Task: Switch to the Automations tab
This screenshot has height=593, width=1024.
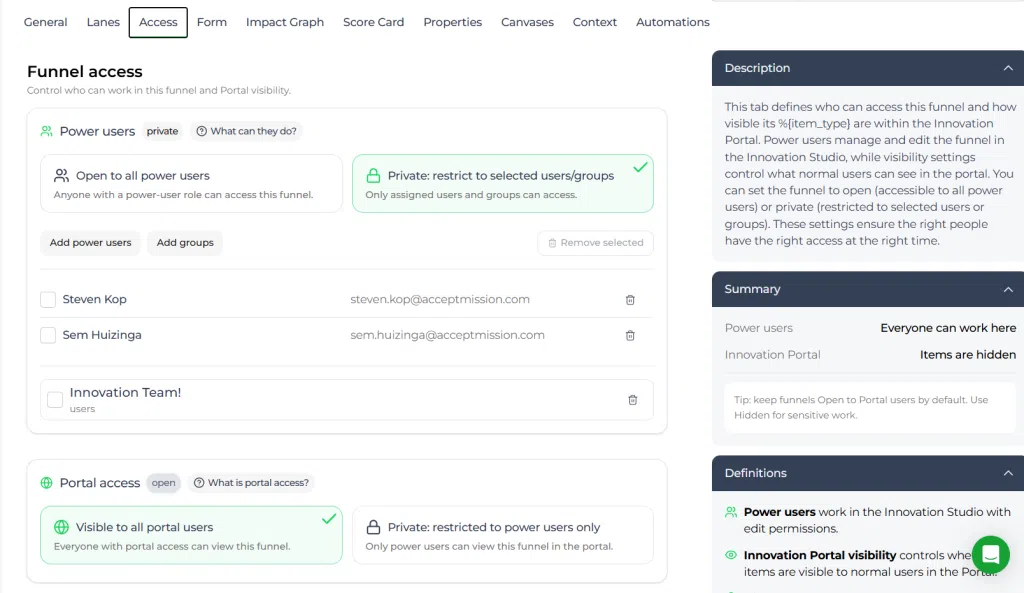Action: [x=673, y=22]
